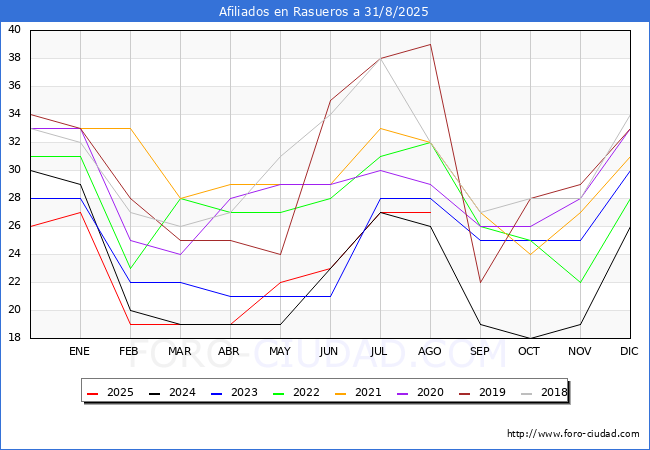The width and height of the screenshot is (650, 450).
Task: Select the 2023 legend label
Action: tap(244, 392)
